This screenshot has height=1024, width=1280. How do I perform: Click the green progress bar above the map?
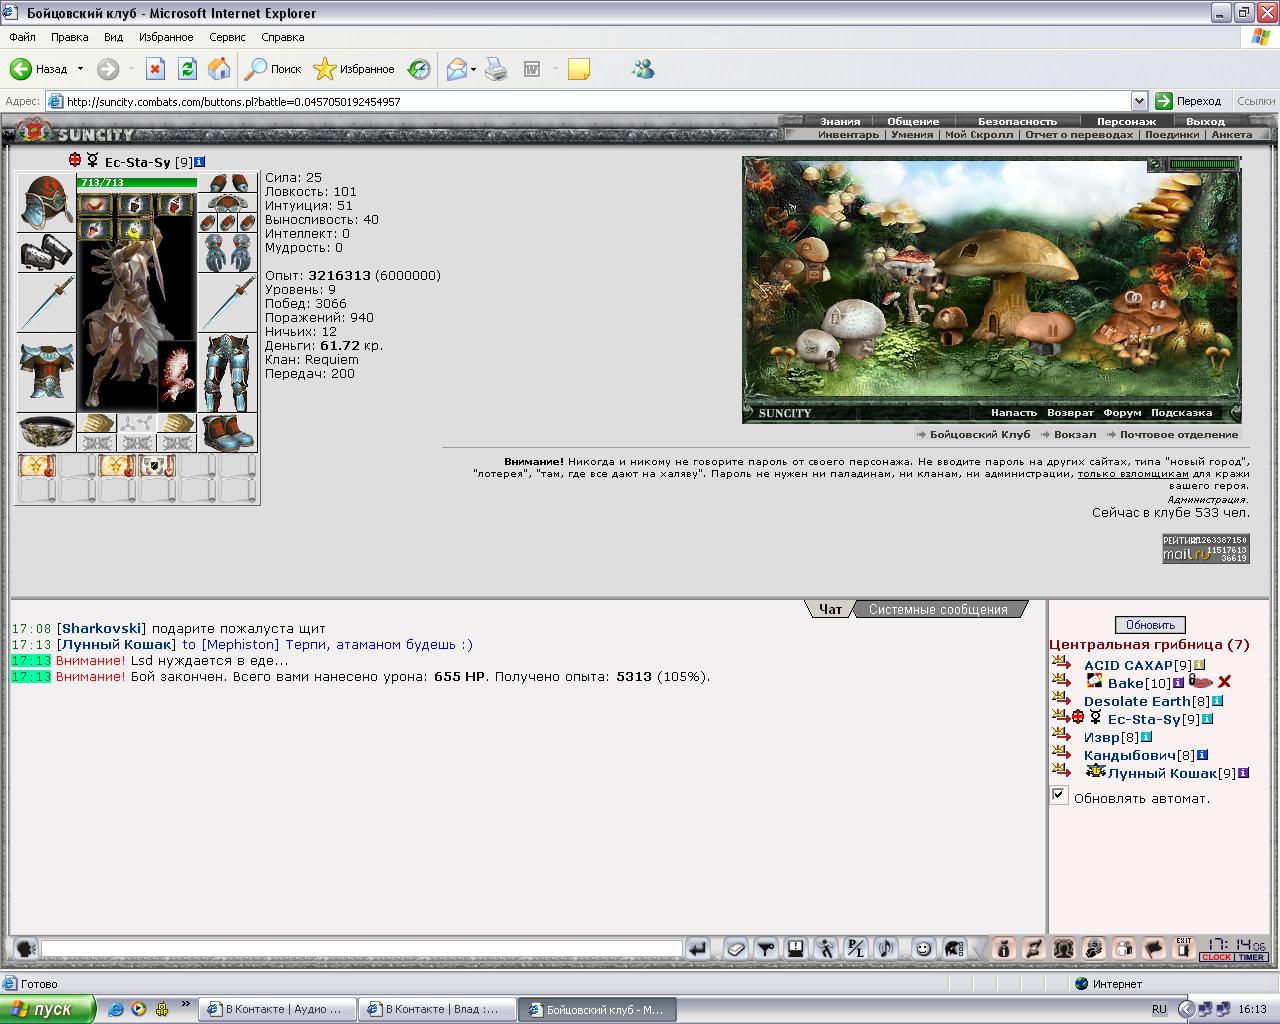(x=1203, y=164)
